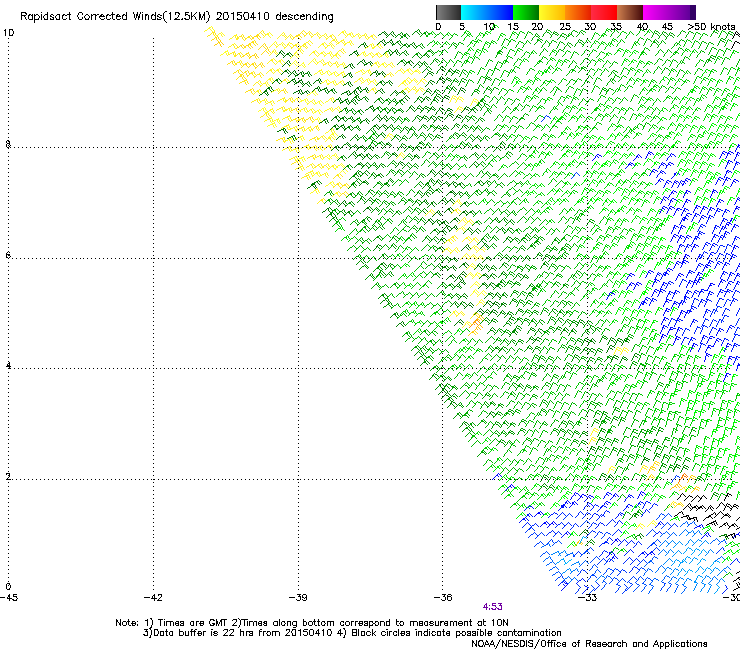Viewport: 740px width, 650px height.
Task: Click the red 30-35 knots color swatch
Action: tap(604, 12)
